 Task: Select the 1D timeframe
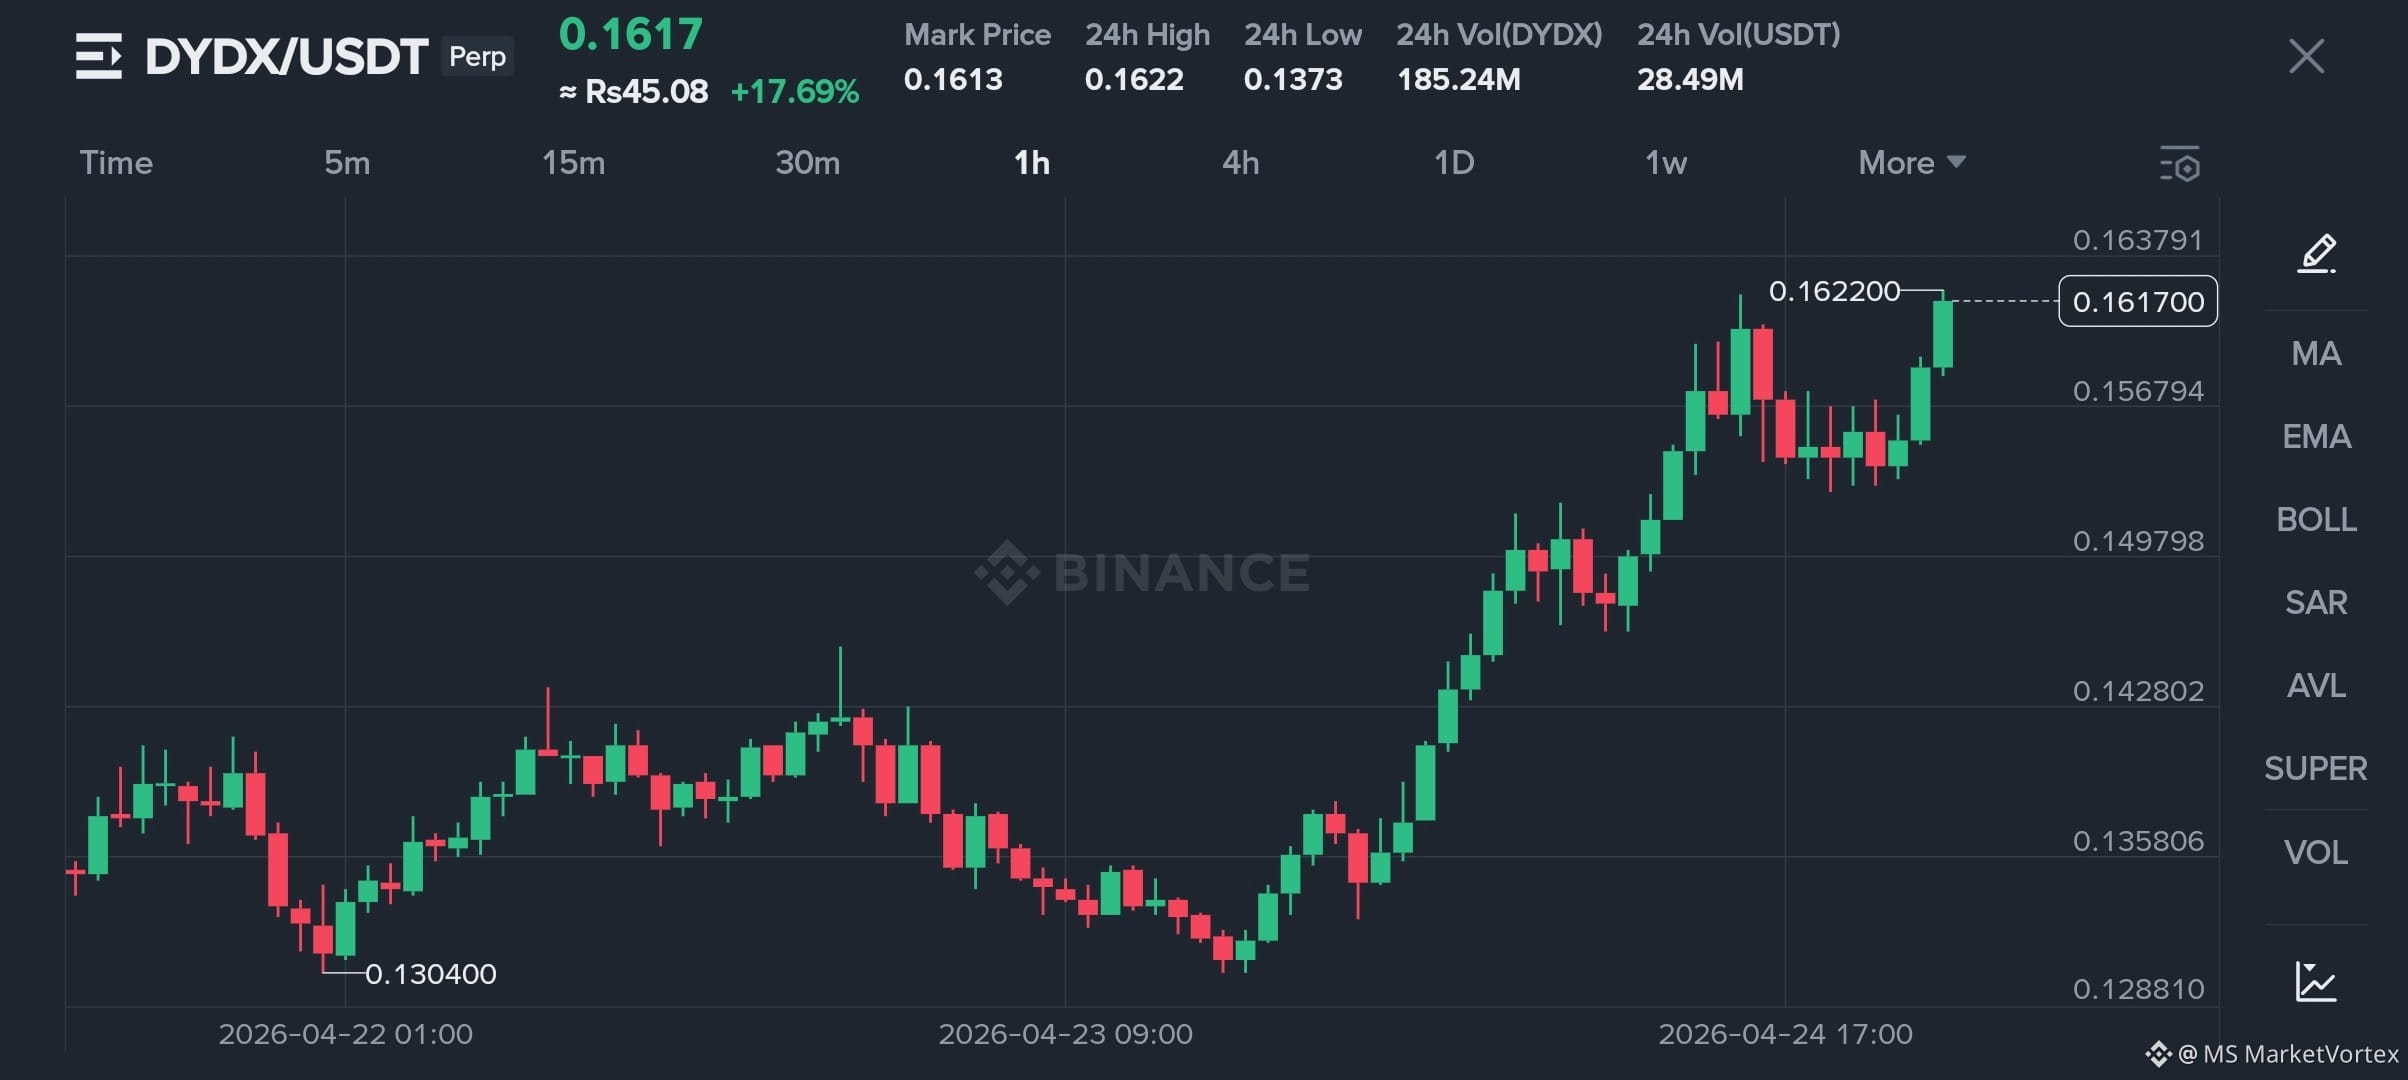(x=1454, y=163)
